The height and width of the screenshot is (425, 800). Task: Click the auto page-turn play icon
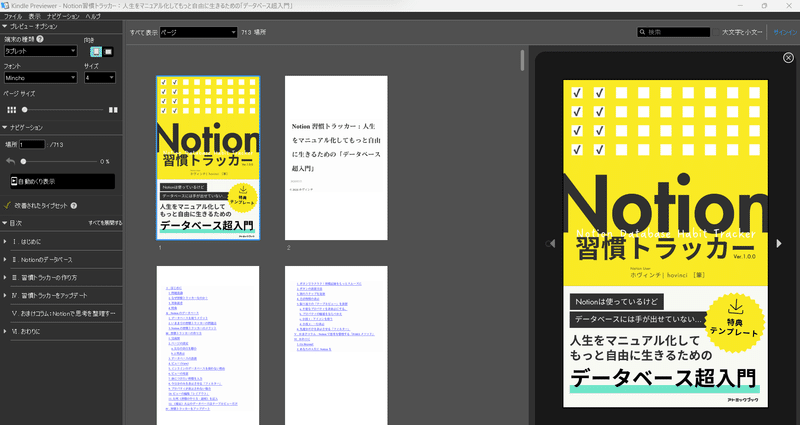14,181
